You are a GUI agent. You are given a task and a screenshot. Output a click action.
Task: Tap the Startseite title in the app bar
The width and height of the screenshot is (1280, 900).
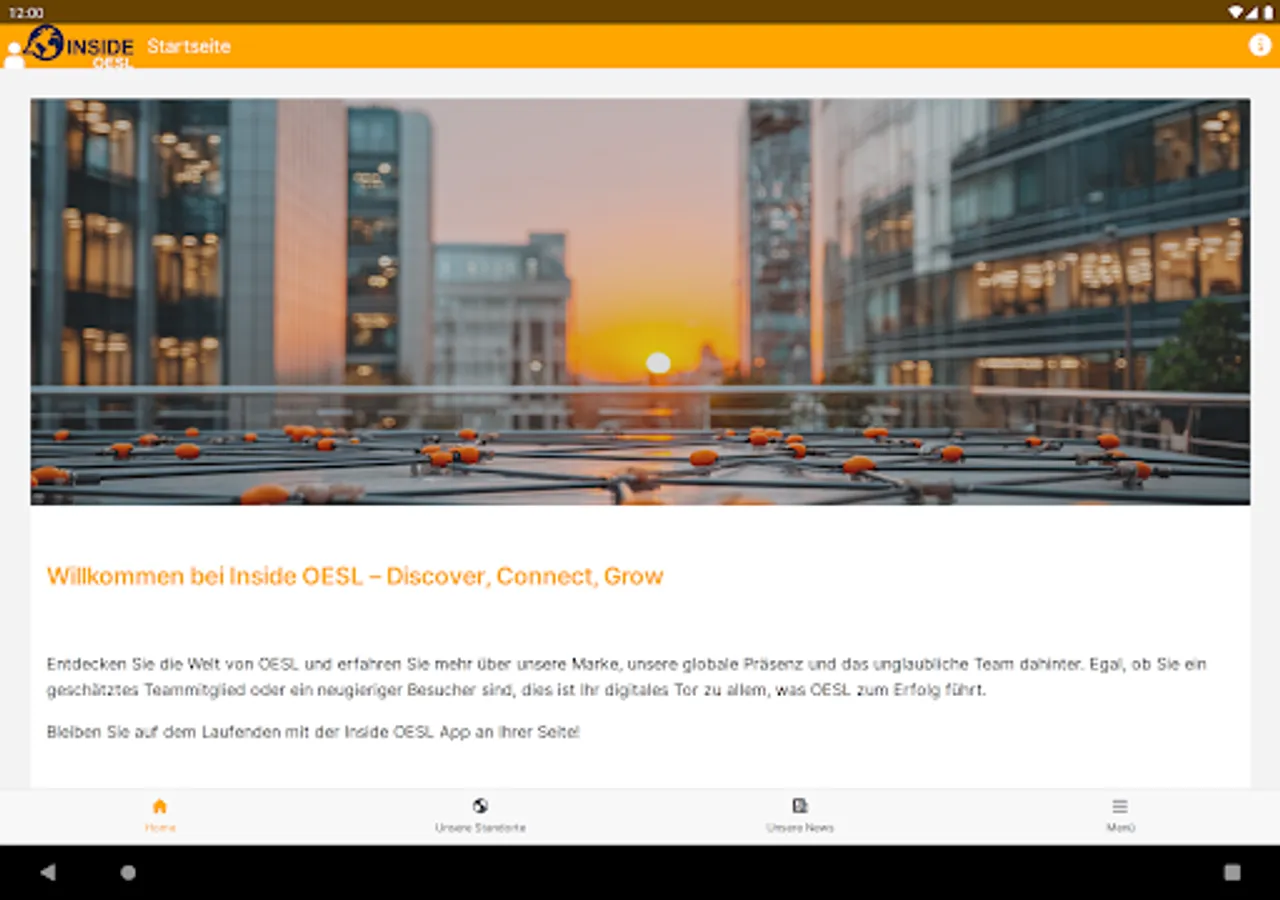pyautogui.click(x=189, y=46)
